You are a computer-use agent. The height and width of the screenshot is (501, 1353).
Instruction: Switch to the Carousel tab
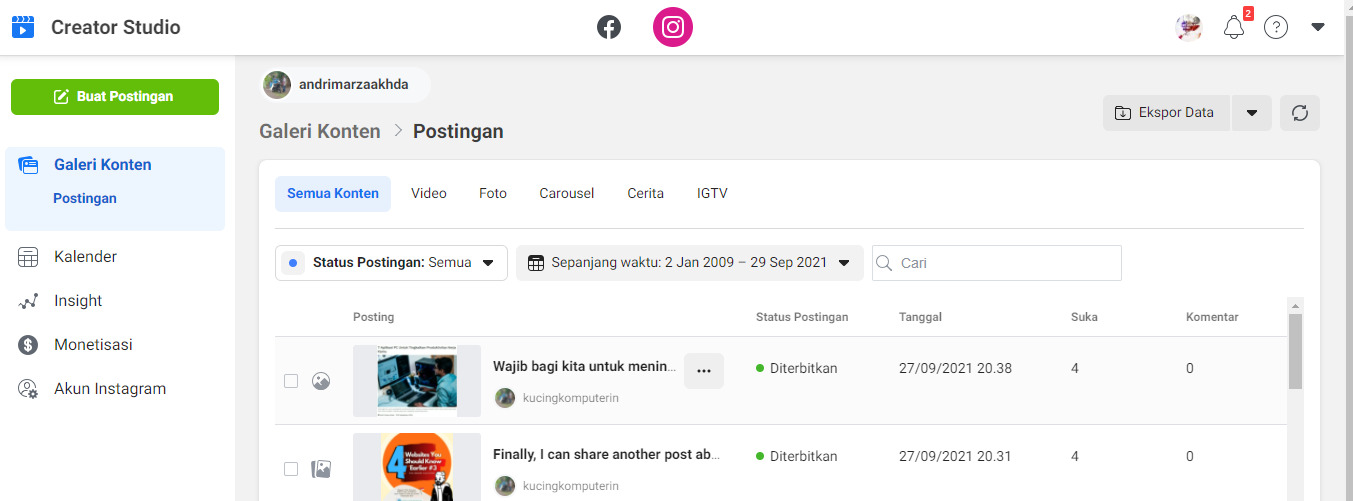click(x=567, y=194)
